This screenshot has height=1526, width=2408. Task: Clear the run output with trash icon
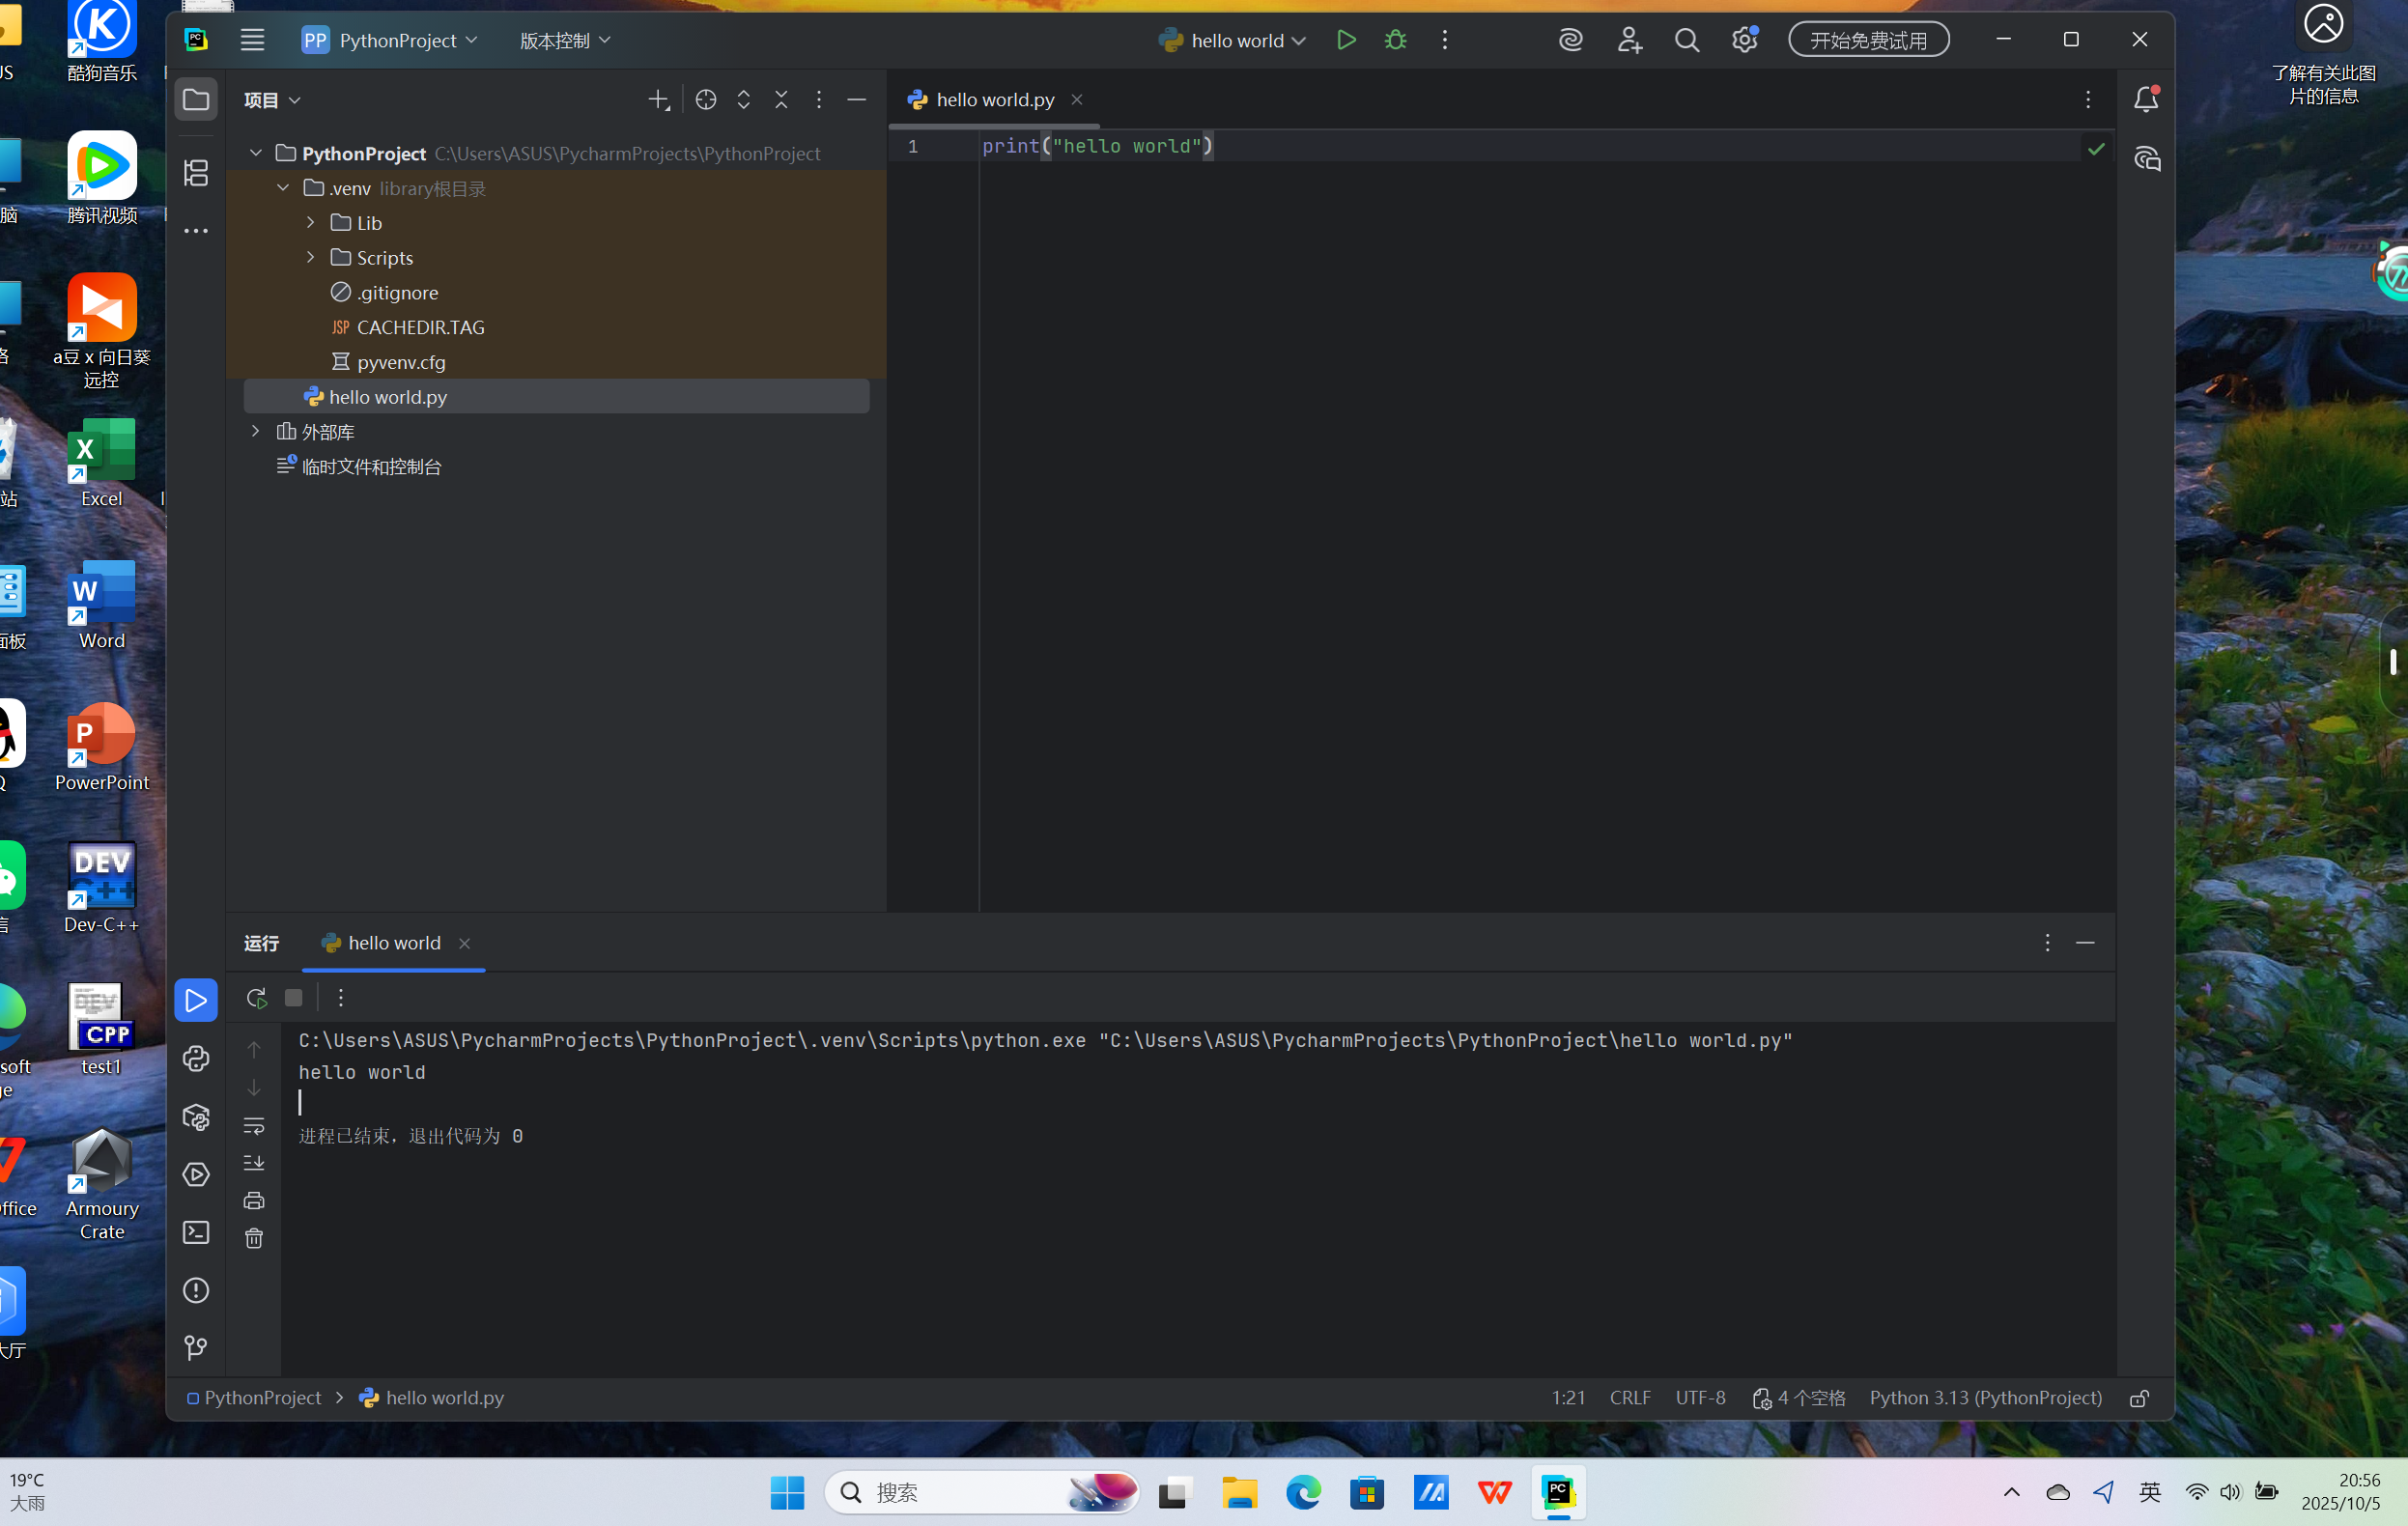[254, 1238]
